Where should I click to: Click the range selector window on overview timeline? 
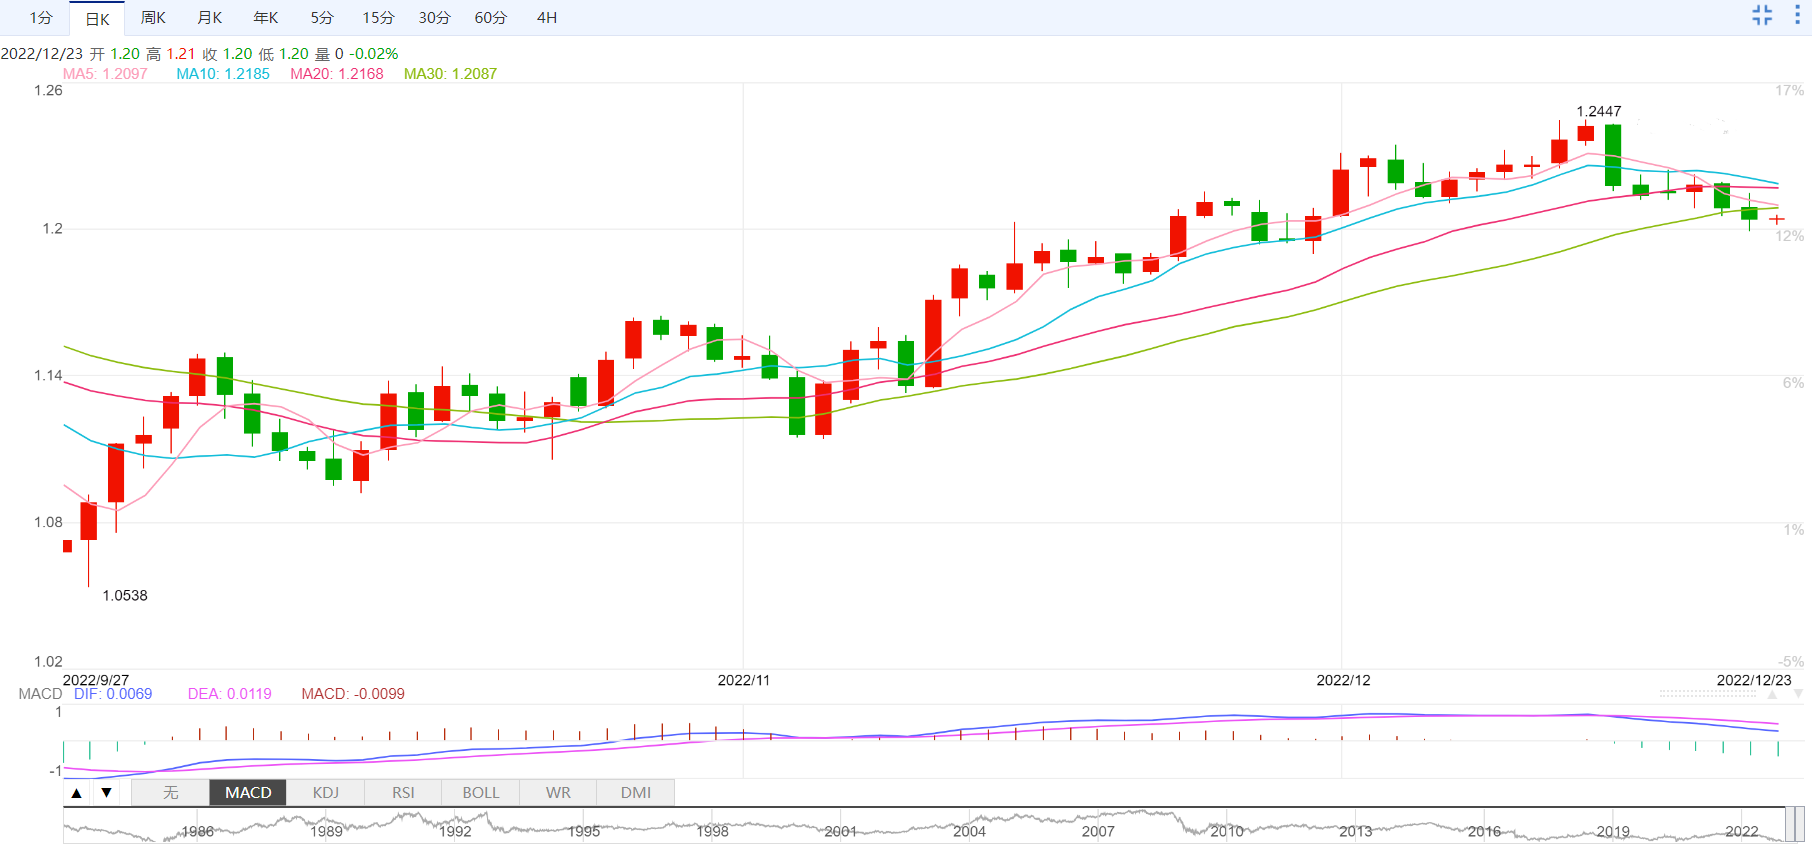click(x=1795, y=825)
